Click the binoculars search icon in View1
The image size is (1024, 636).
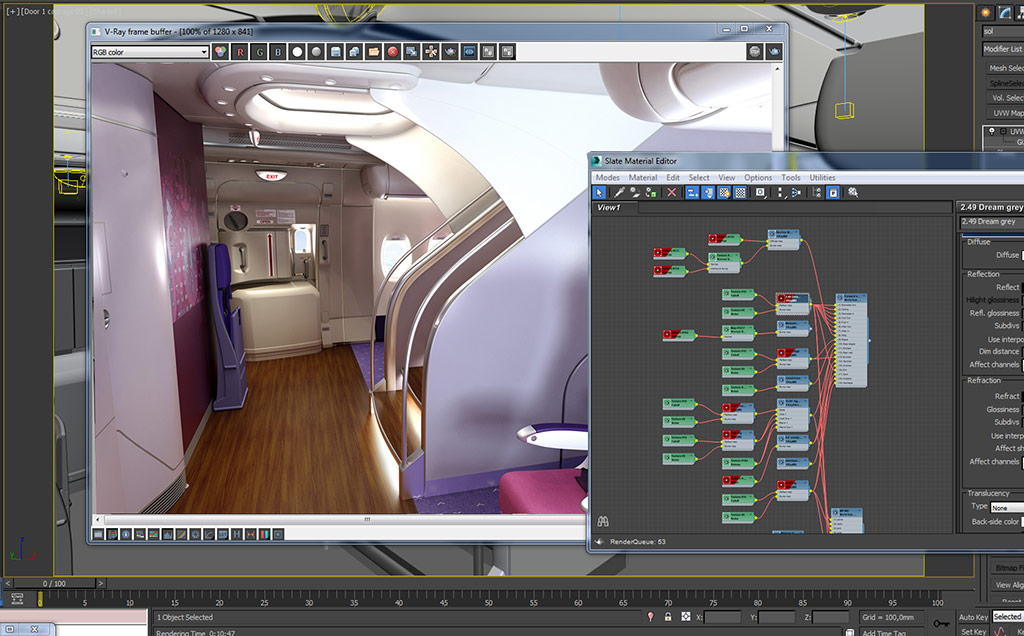(x=603, y=521)
